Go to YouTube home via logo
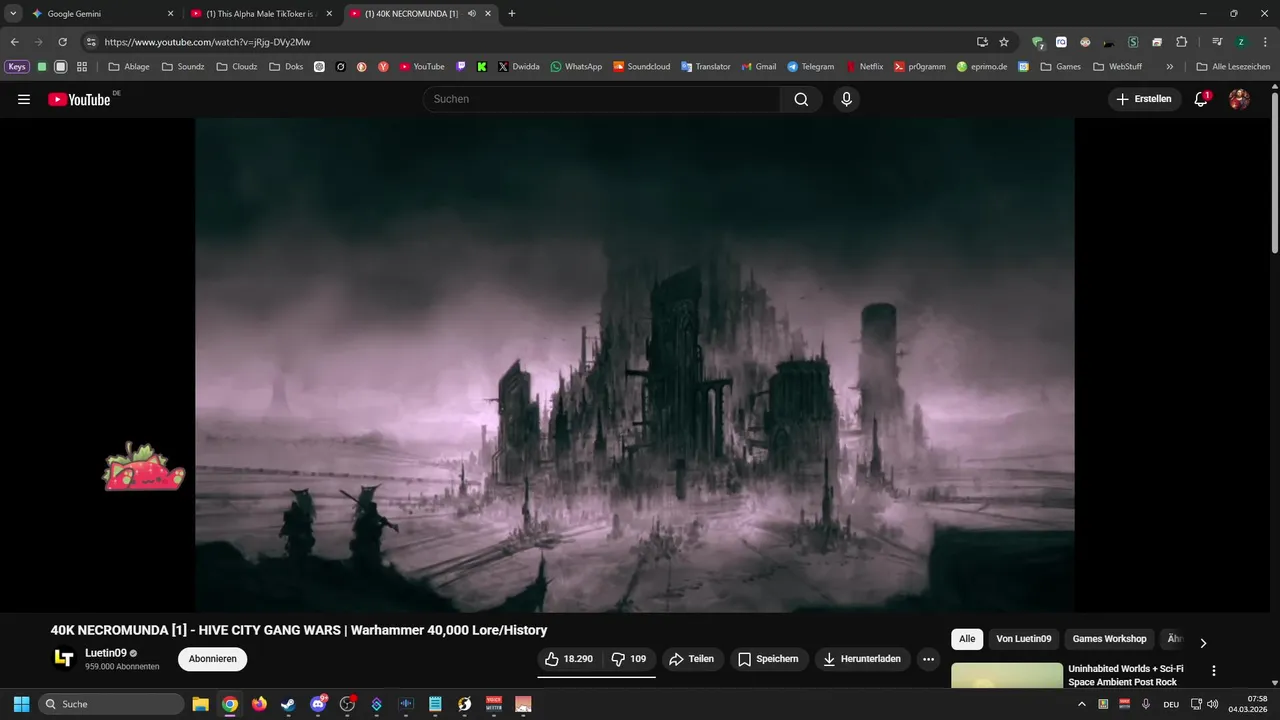1280x720 pixels. tap(79, 99)
